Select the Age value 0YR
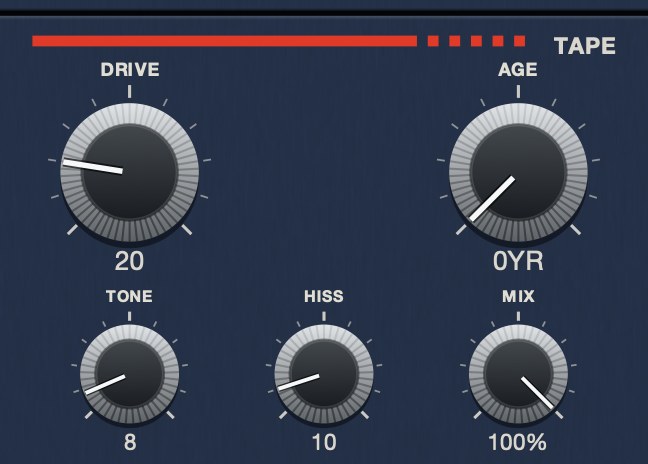The width and height of the screenshot is (648, 464). click(518, 262)
